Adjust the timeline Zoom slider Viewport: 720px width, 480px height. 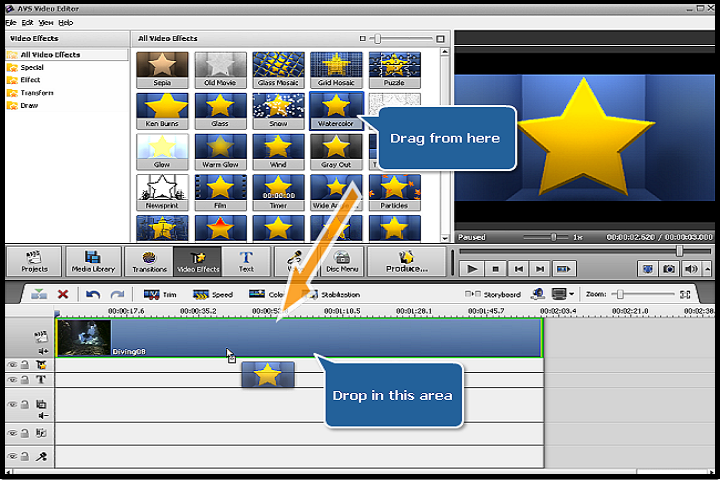point(621,295)
